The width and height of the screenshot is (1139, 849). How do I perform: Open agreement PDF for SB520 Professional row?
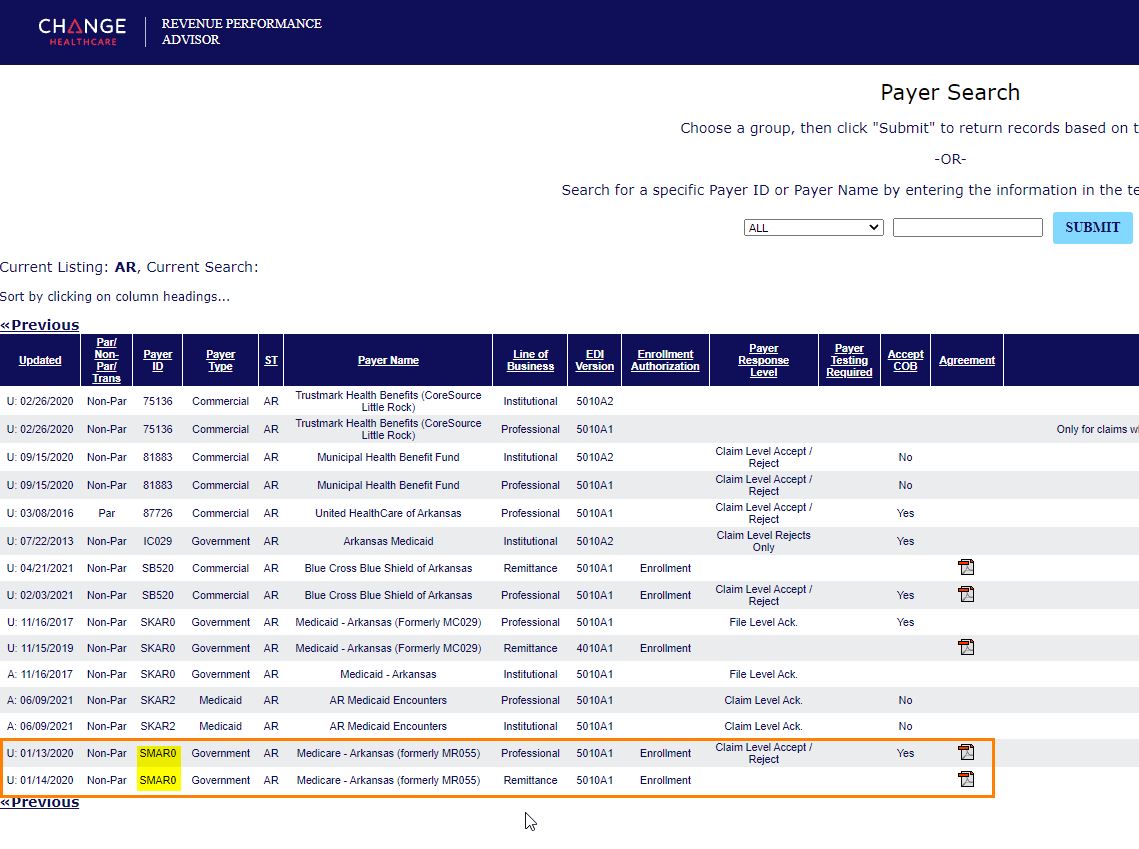pos(966,594)
